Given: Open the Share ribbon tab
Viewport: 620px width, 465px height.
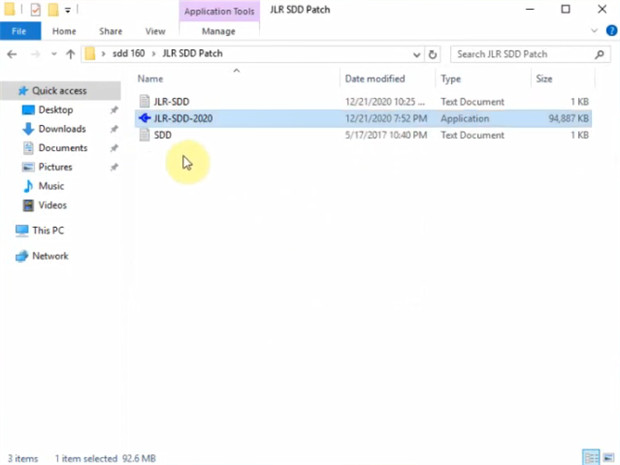Looking at the screenshot, I should (111, 31).
